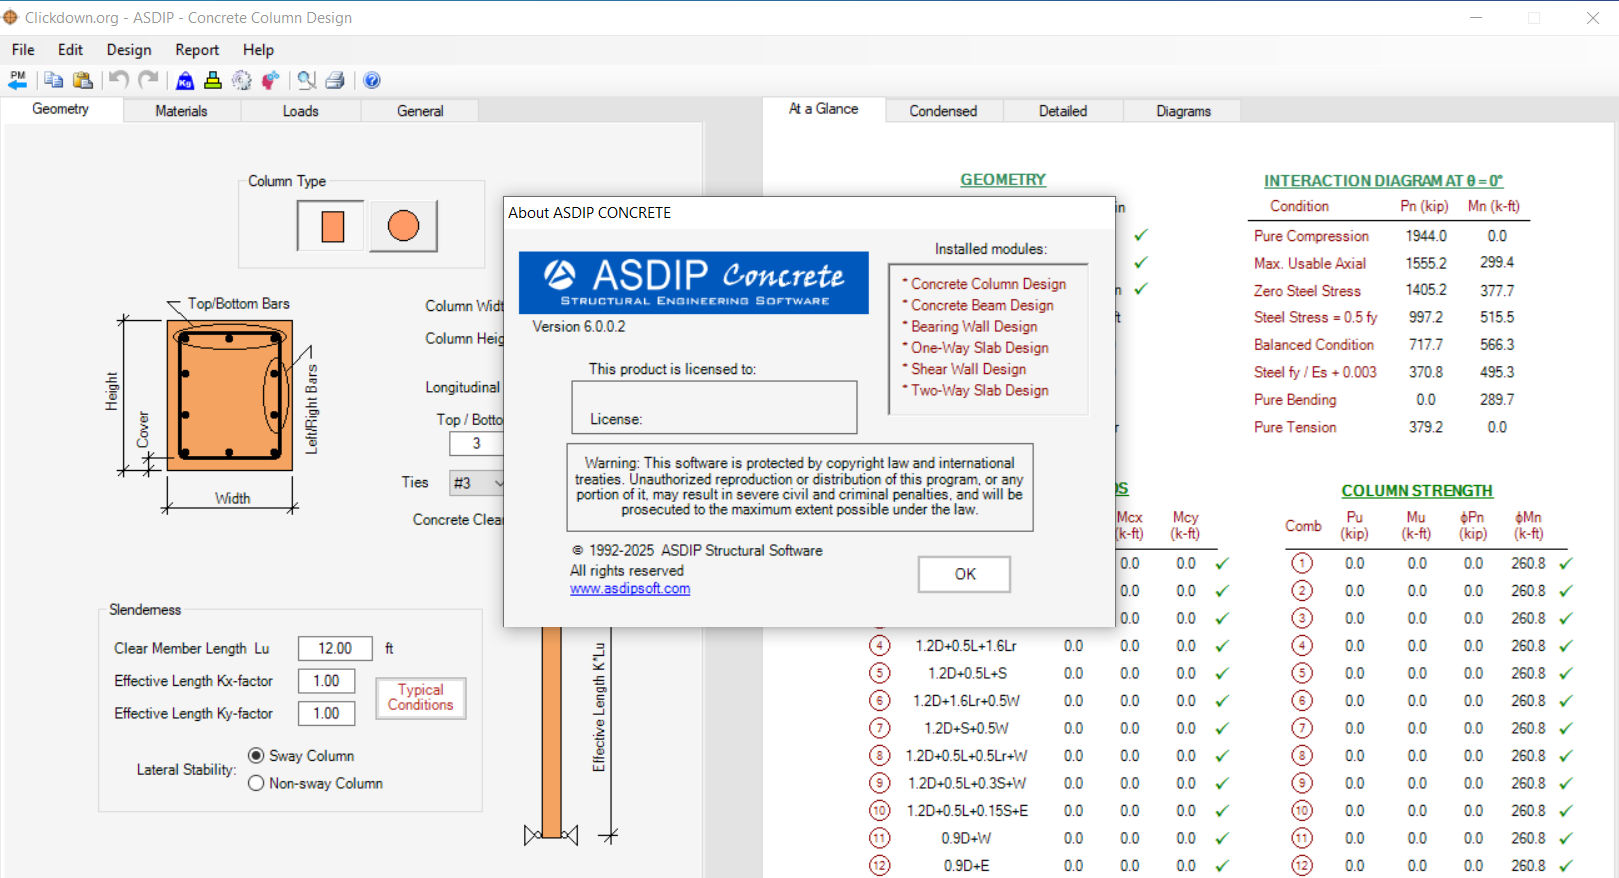Click the INTERACTION DIAGRAM AT θ = 0° heading
Image resolution: width=1619 pixels, height=878 pixels.
coord(1383,181)
